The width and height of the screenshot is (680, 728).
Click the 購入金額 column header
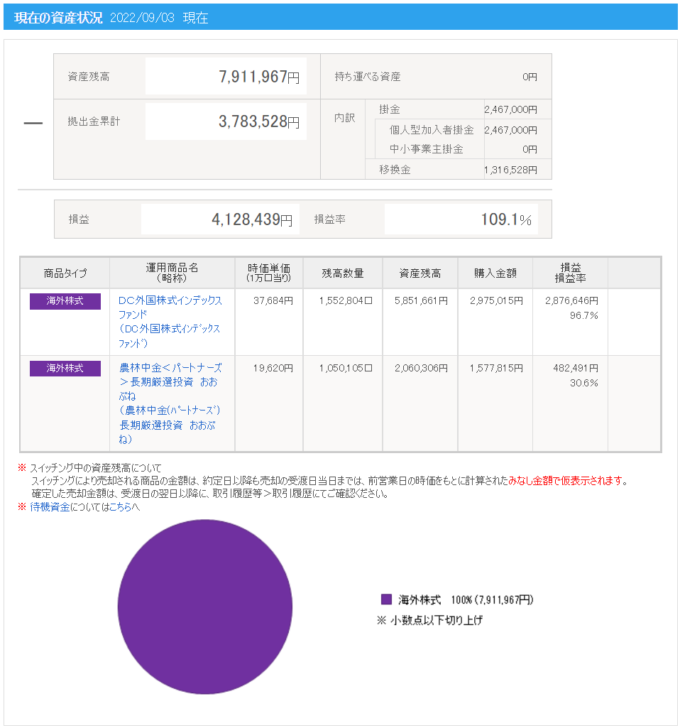pyautogui.click(x=495, y=273)
